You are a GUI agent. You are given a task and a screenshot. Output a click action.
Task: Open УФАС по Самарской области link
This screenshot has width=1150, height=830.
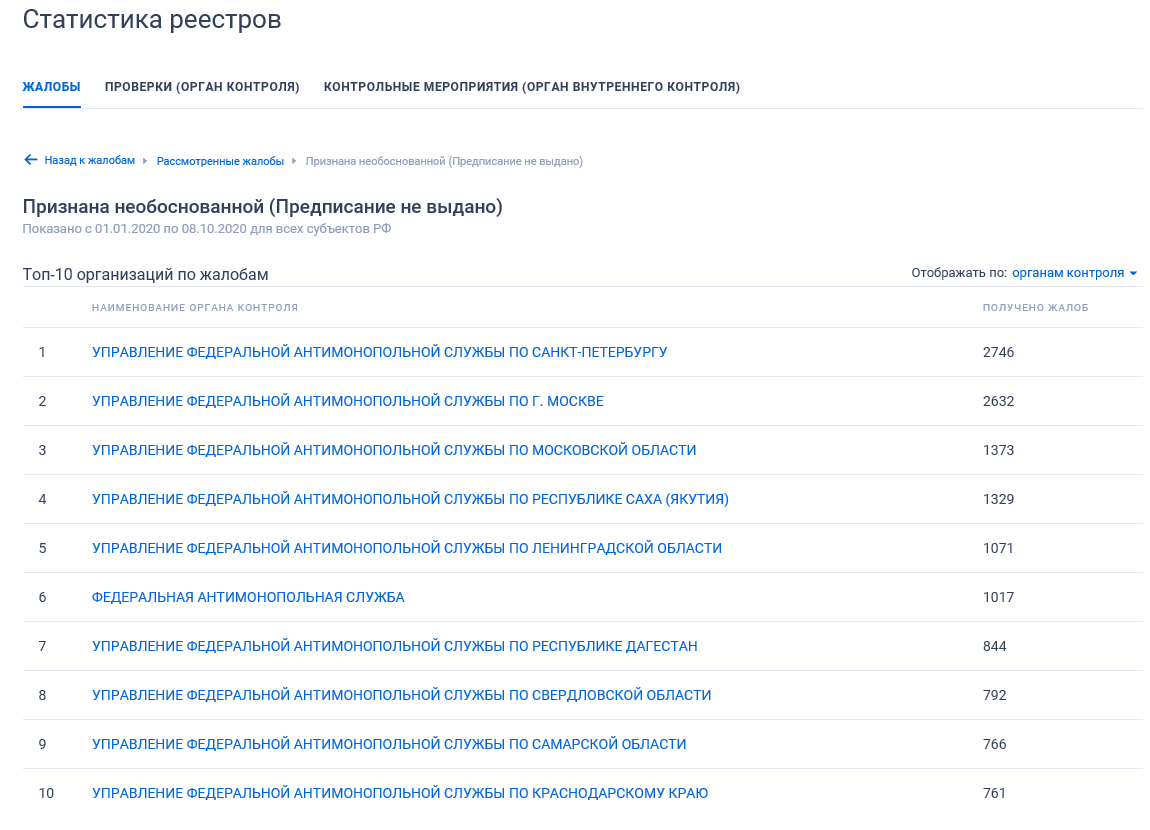pos(389,744)
